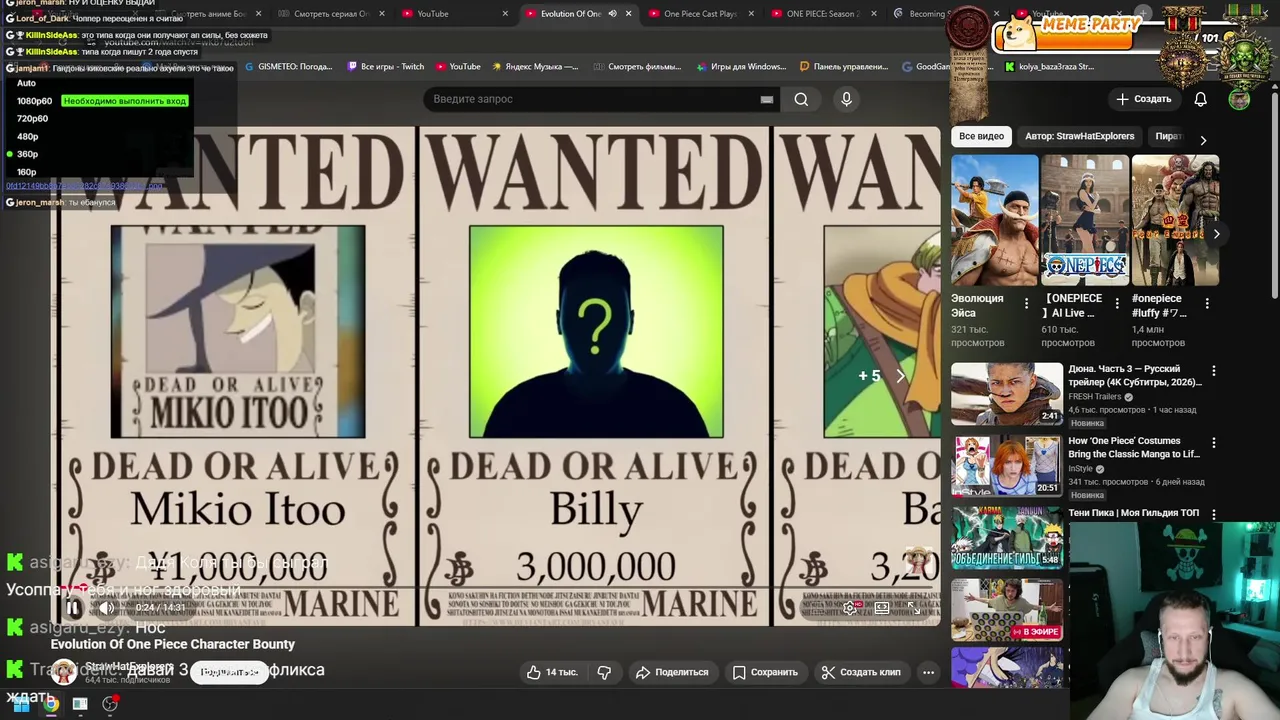This screenshot has height=720, width=1280.
Task: Click the YouTube search magnifier button
Action: click(x=801, y=99)
